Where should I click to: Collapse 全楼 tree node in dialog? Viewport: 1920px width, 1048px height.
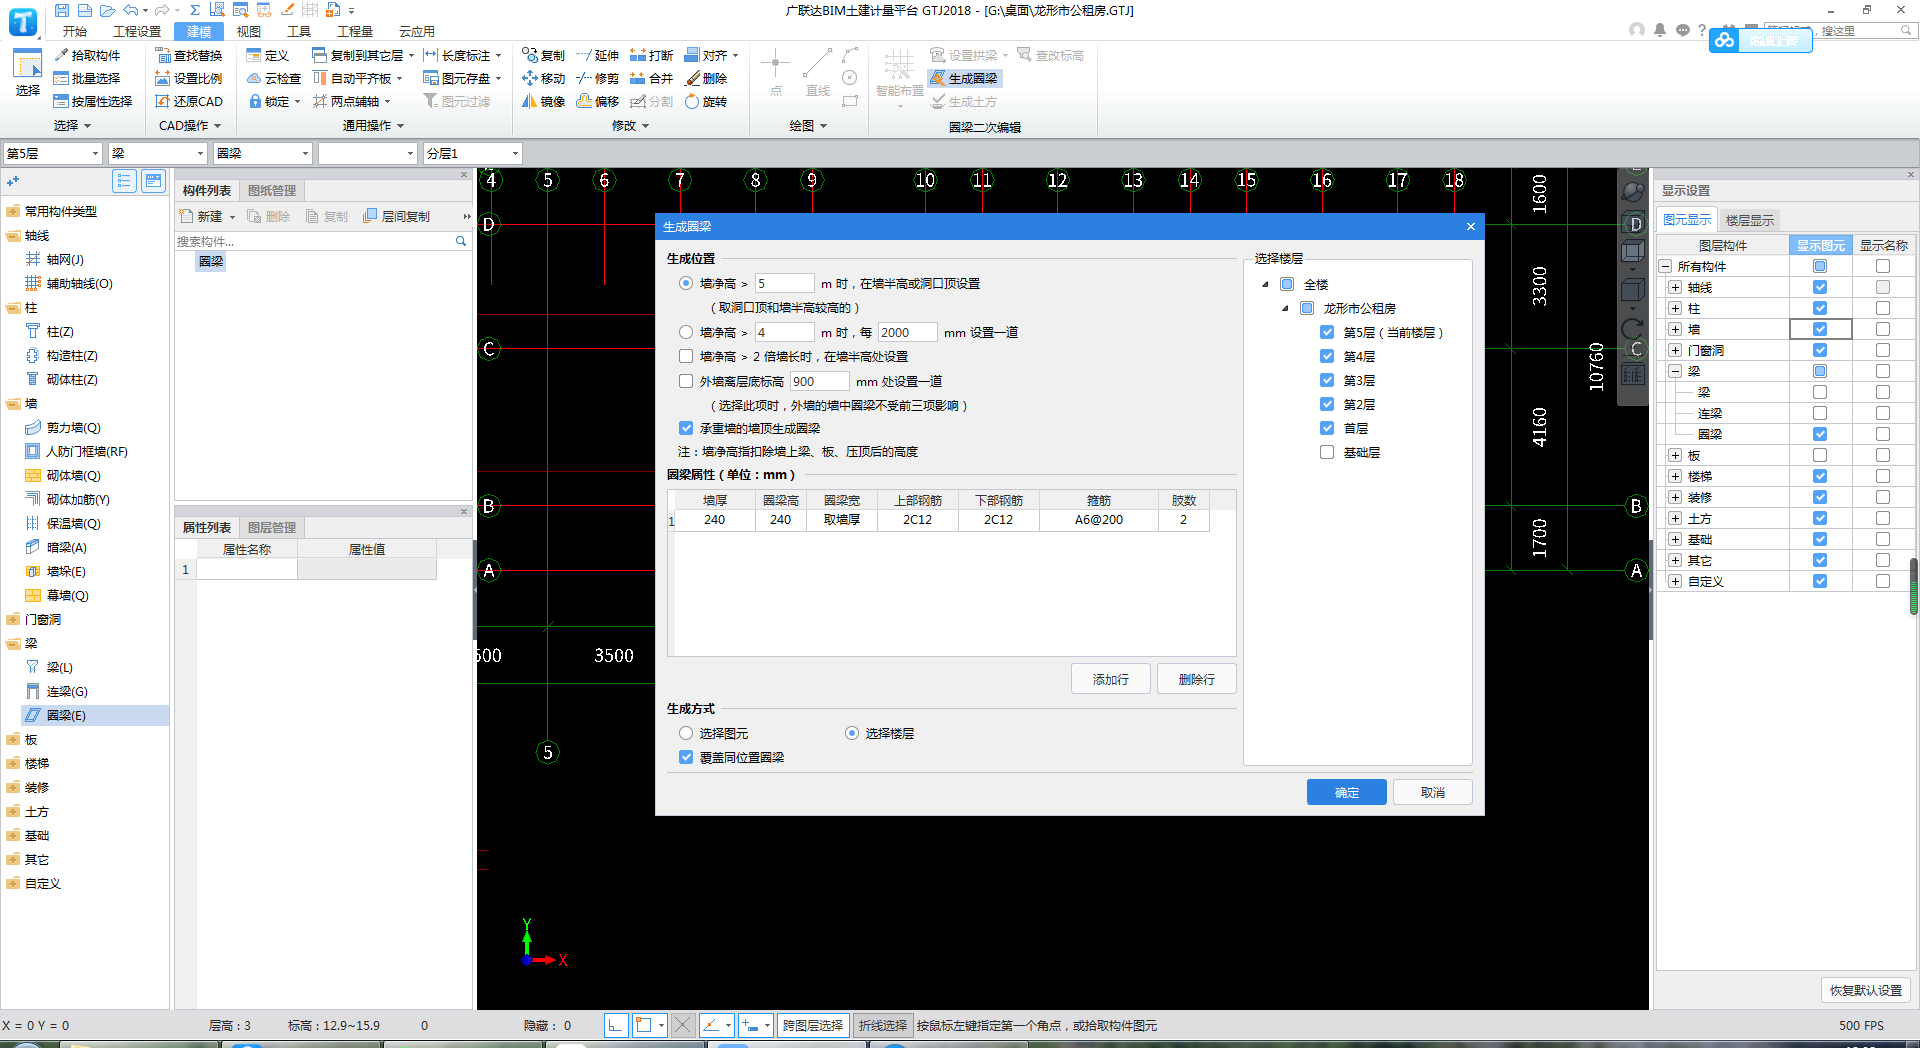pos(1265,284)
